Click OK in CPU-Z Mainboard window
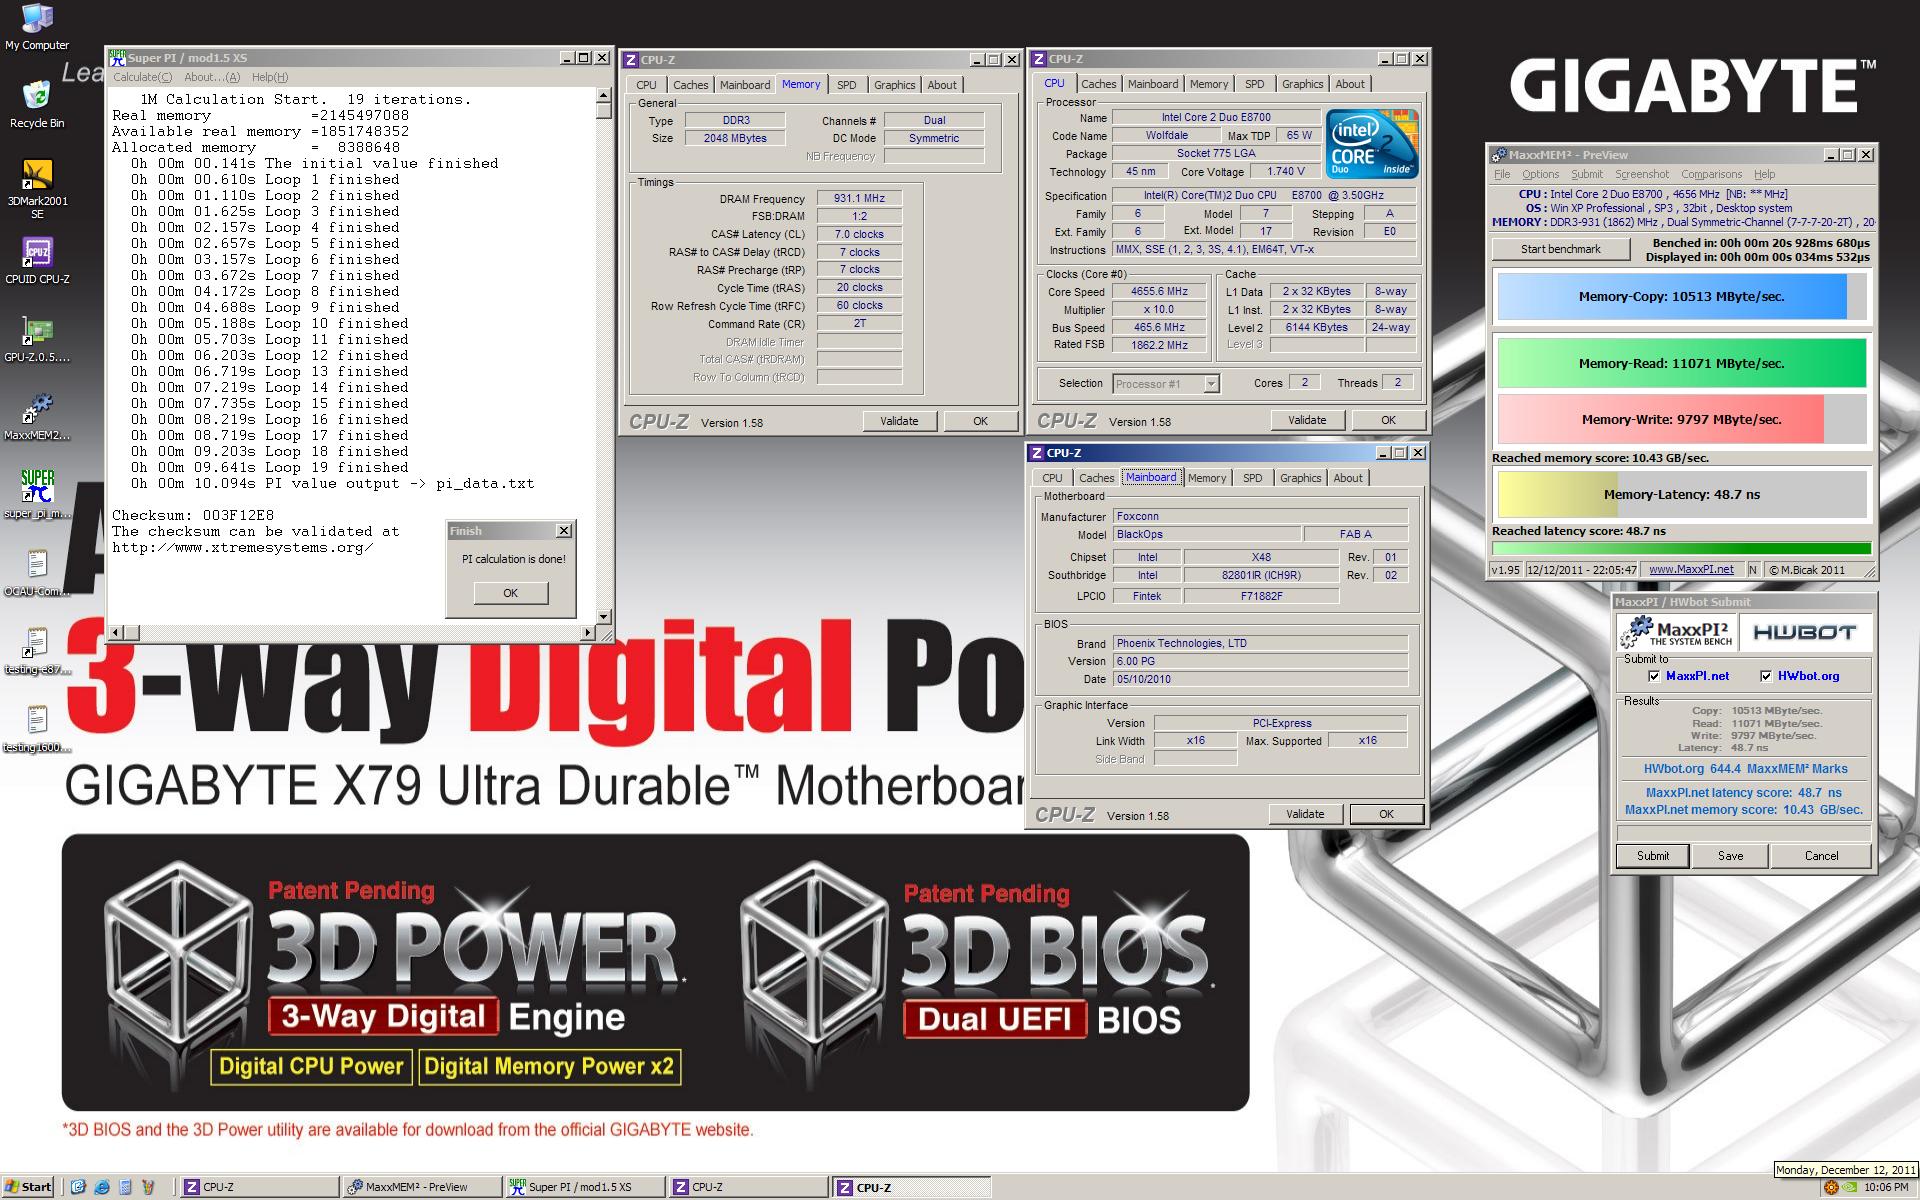The height and width of the screenshot is (1200, 1920). click(1386, 815)
